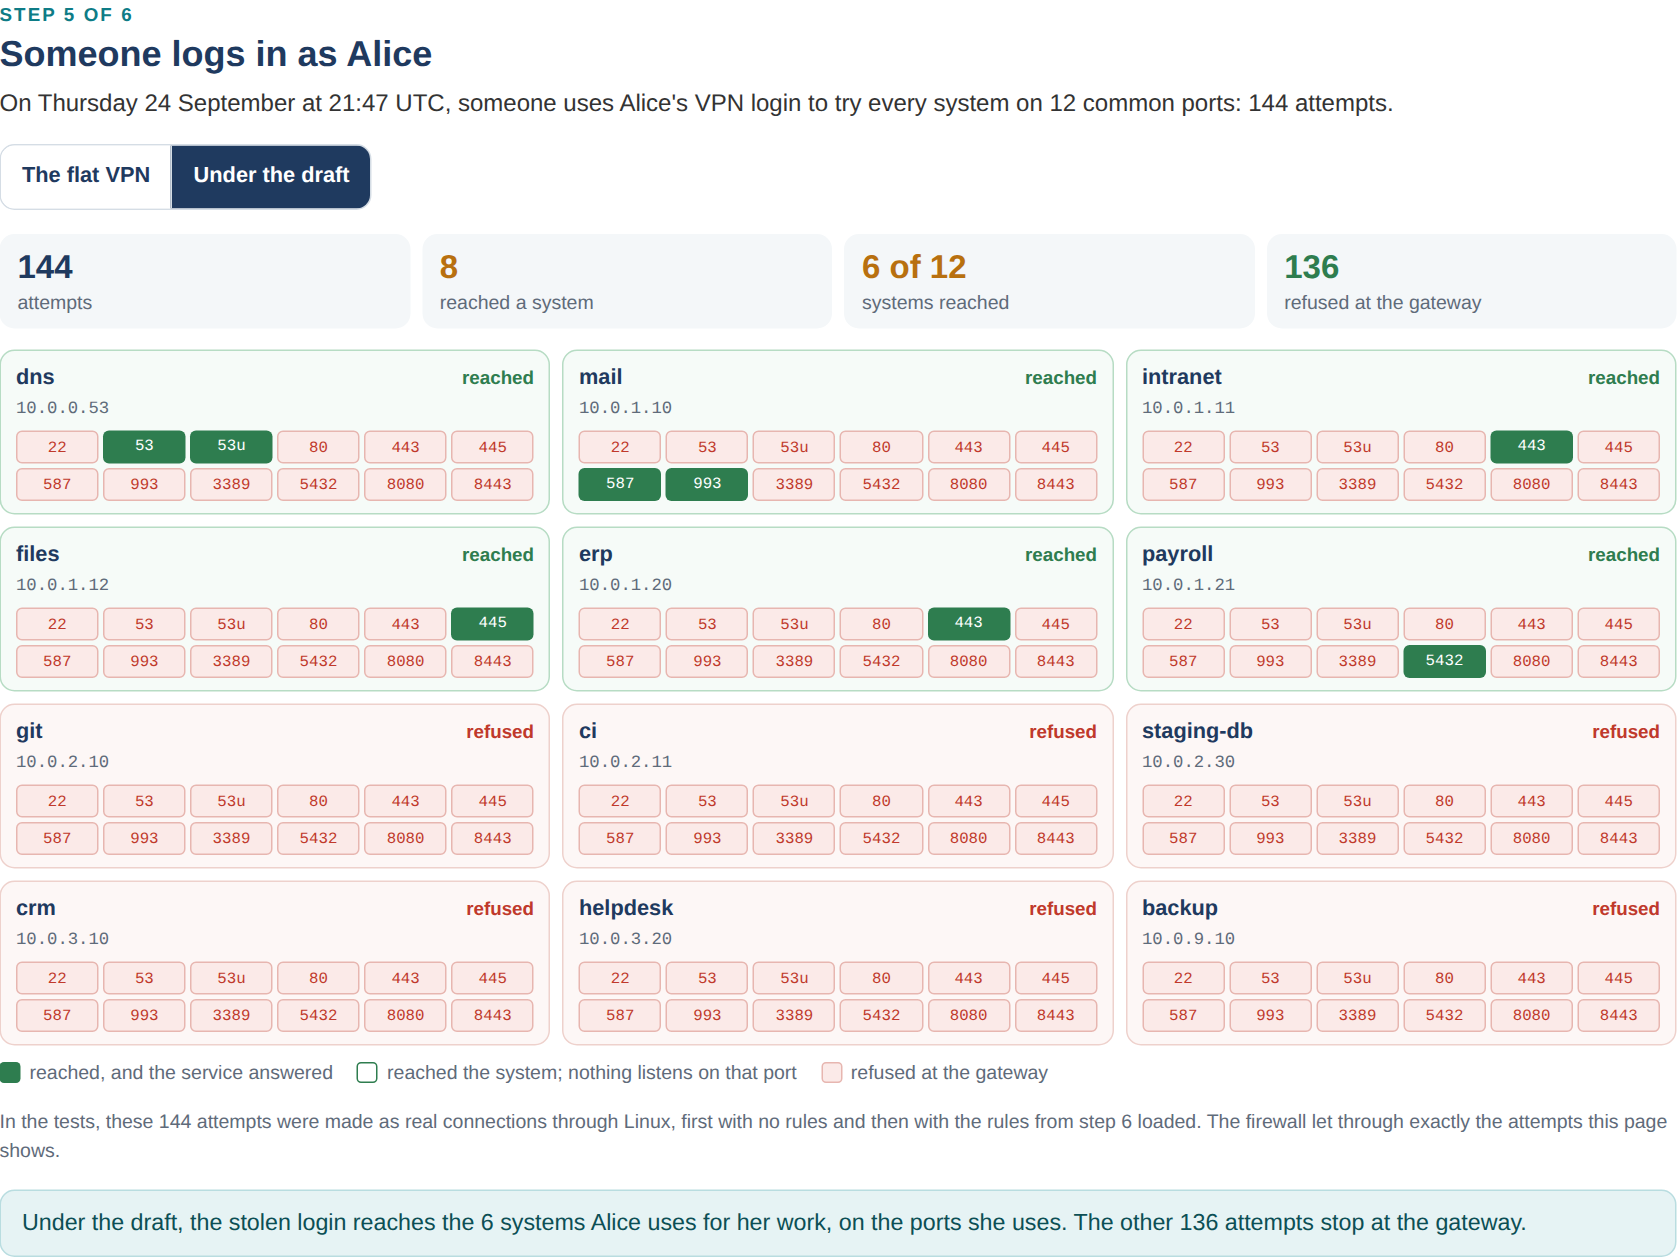Viewport: 1677px width, 1257px height.
Task: Click port 587 in the payroll card
Action: (1183, 661)
